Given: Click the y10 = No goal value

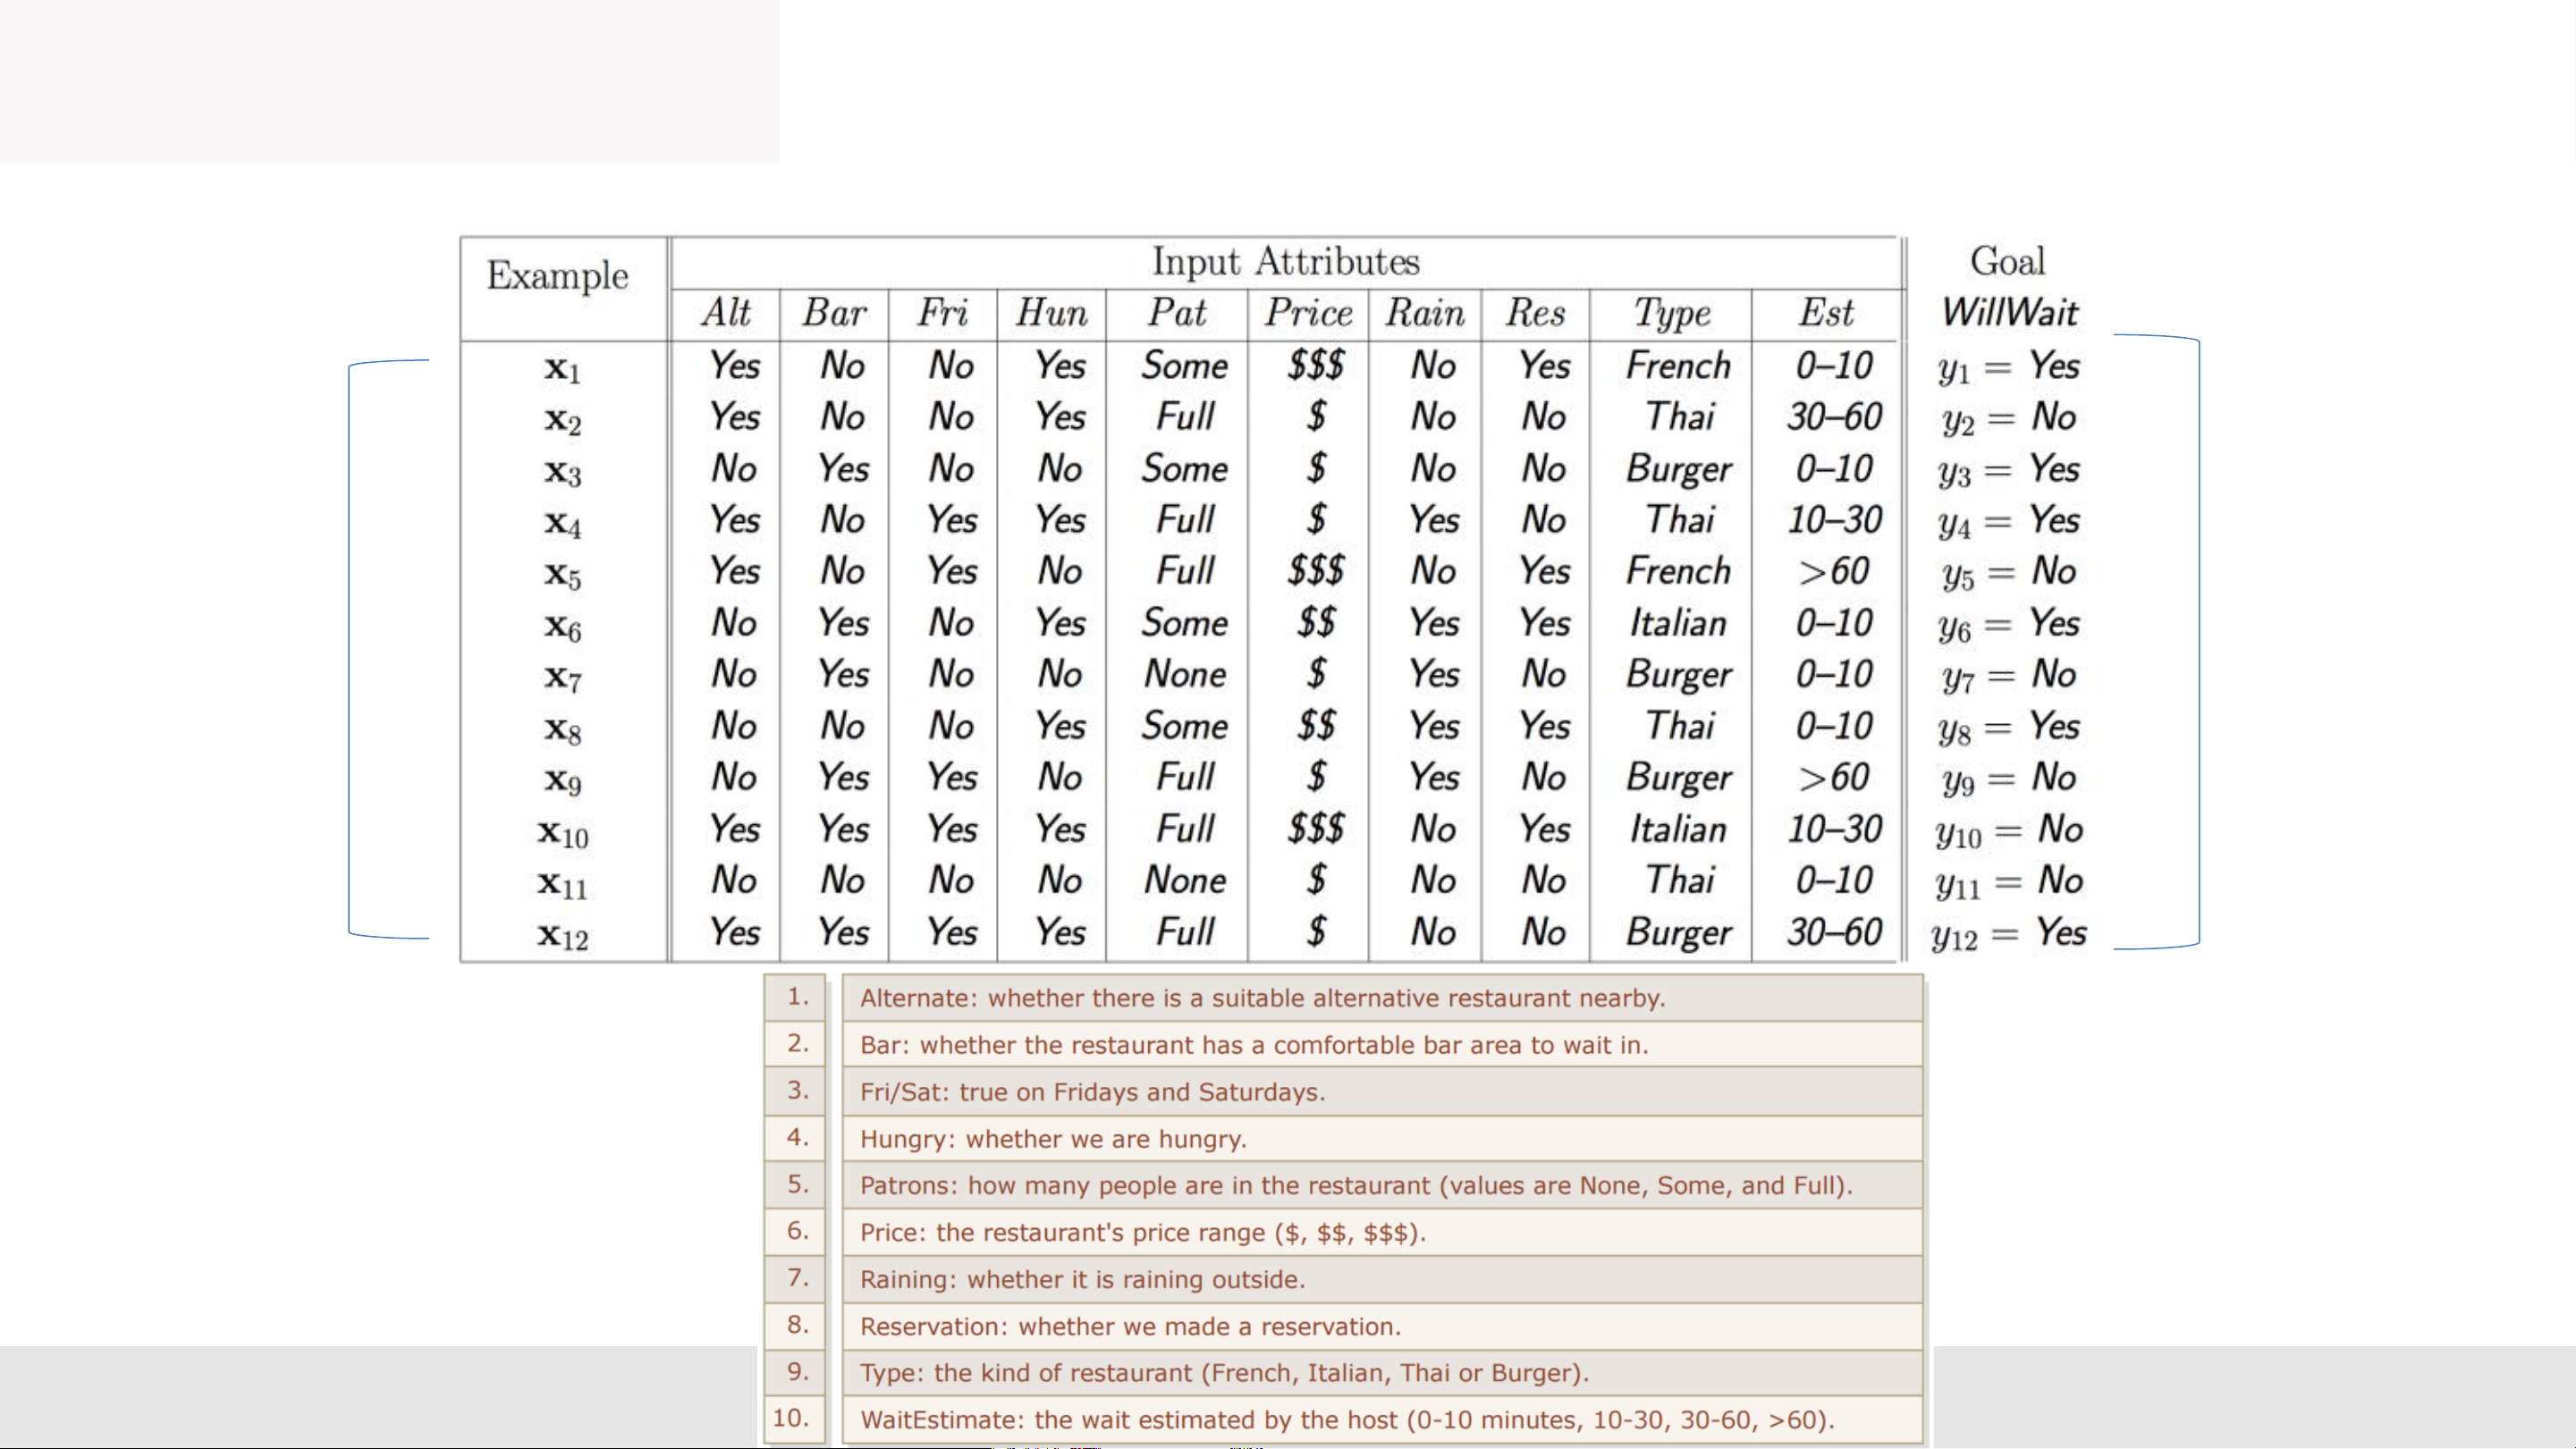Looking at the screenshot, I should point(2008,830).
